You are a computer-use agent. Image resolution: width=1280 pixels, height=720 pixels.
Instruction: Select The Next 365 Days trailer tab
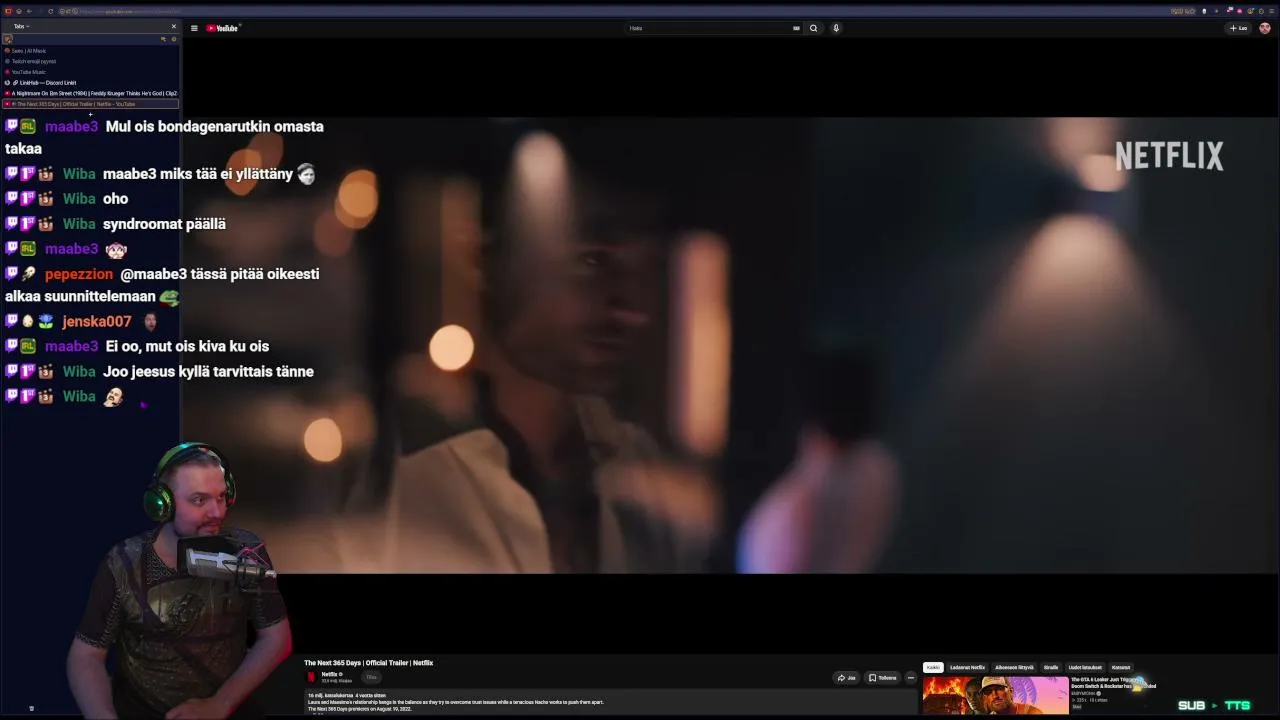coord(91,104)
